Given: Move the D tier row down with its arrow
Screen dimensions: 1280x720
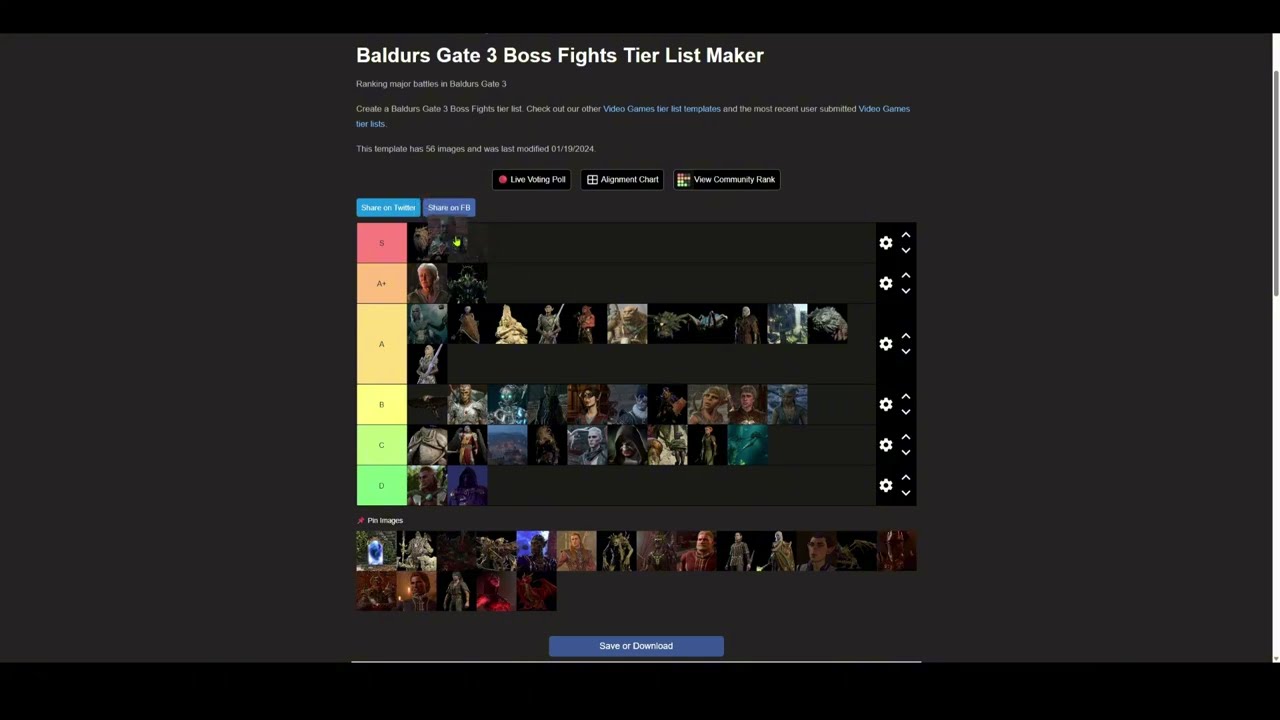Looking at the screenshot, I should (x=906, y=494).
